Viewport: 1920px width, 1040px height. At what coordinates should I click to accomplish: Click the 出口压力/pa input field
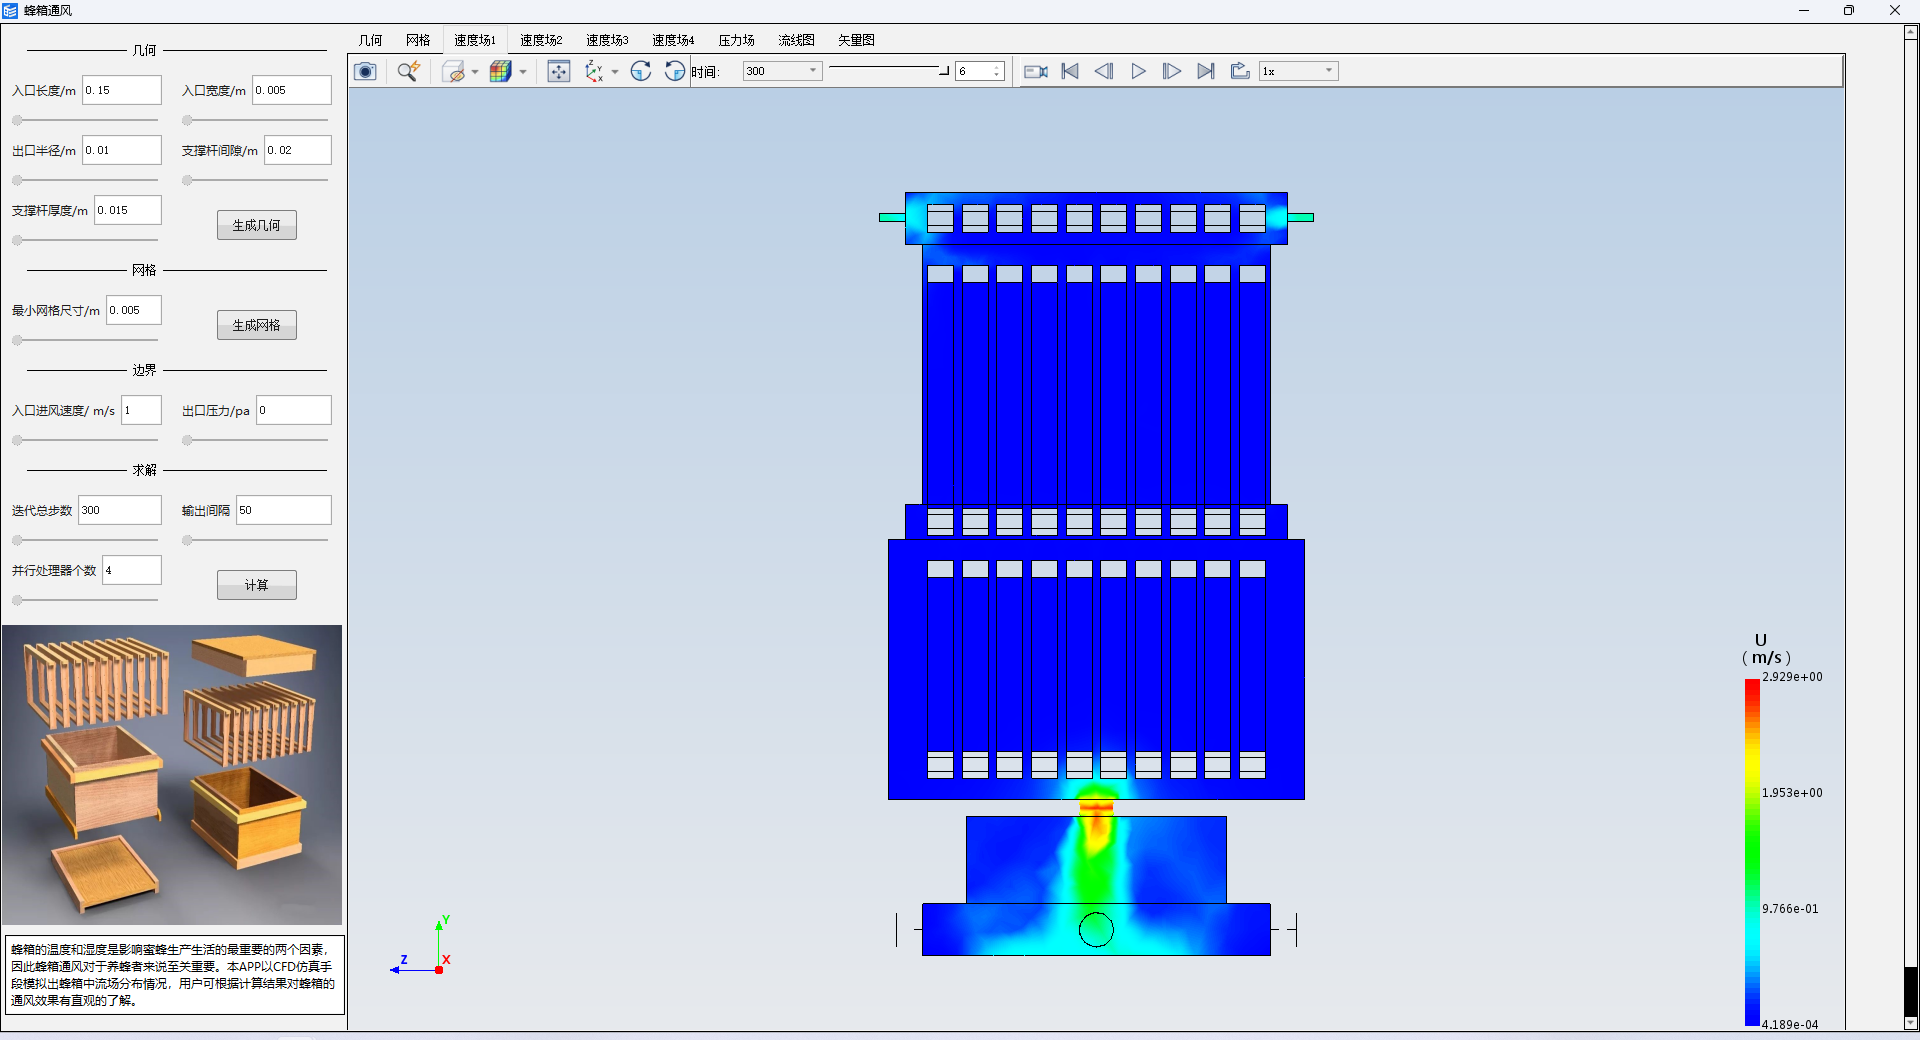[x=293, y=410]
